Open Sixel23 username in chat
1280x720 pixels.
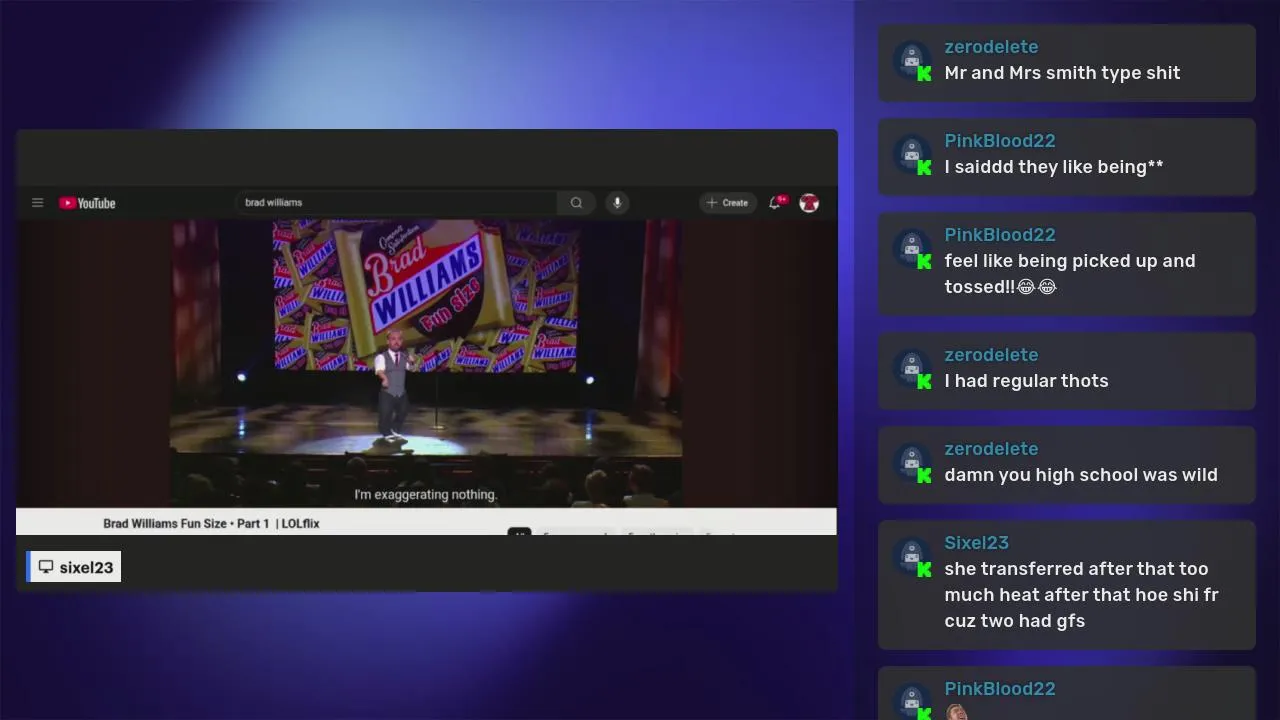pos(976,543)
